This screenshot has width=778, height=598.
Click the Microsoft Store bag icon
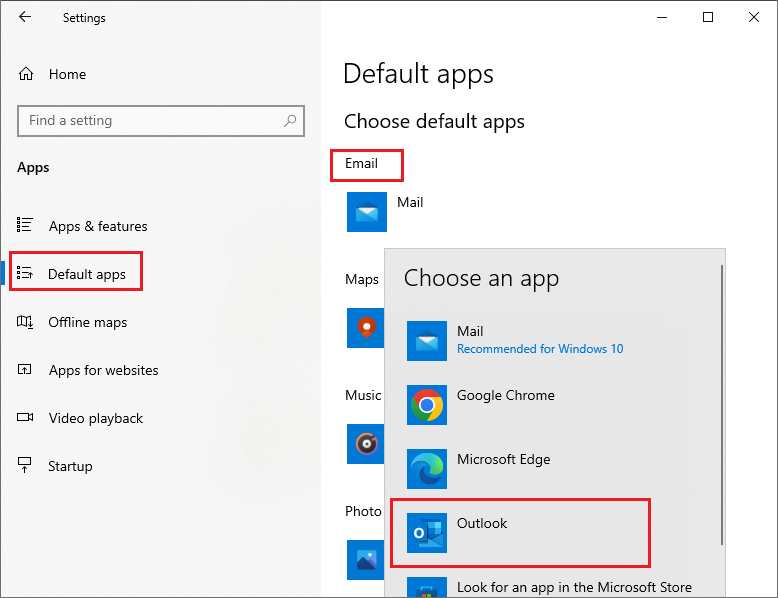(x=427, y=587)
